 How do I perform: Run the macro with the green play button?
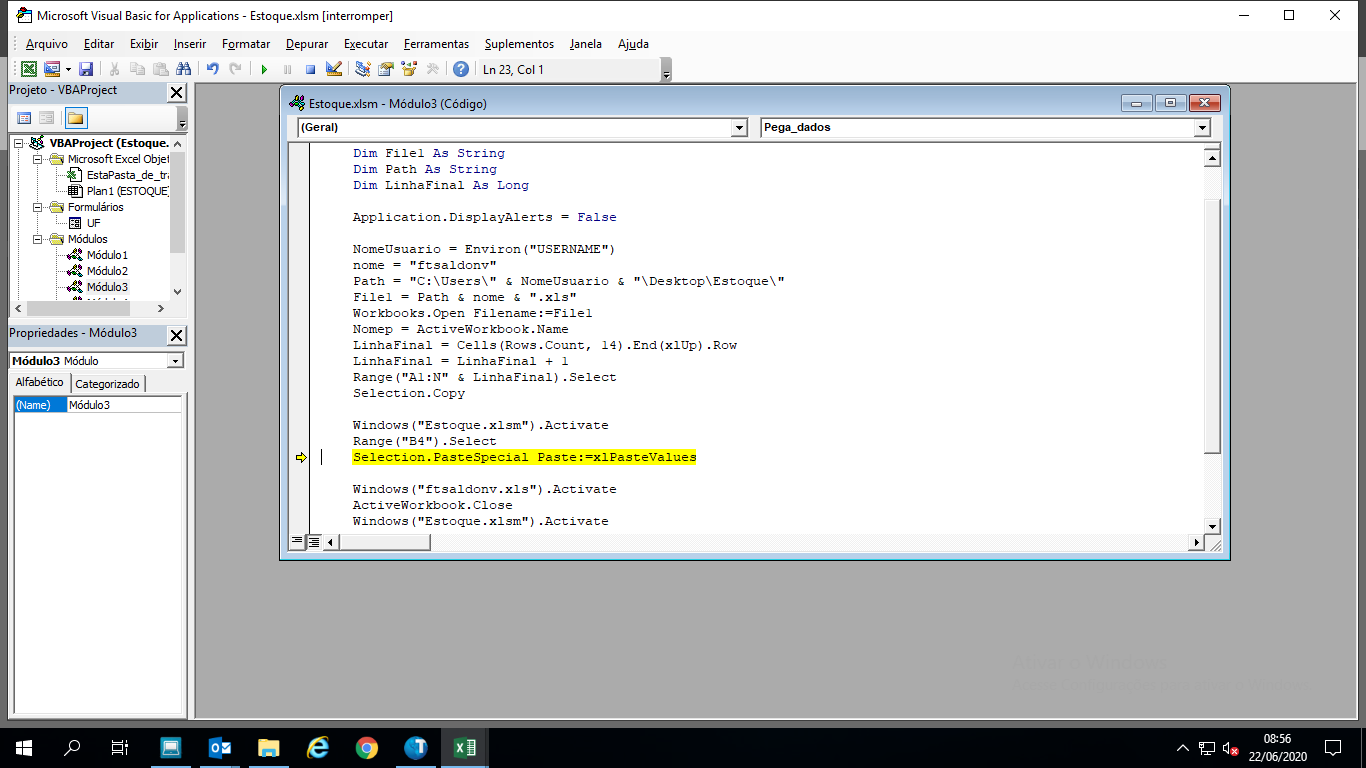click(x=264, y=69)
